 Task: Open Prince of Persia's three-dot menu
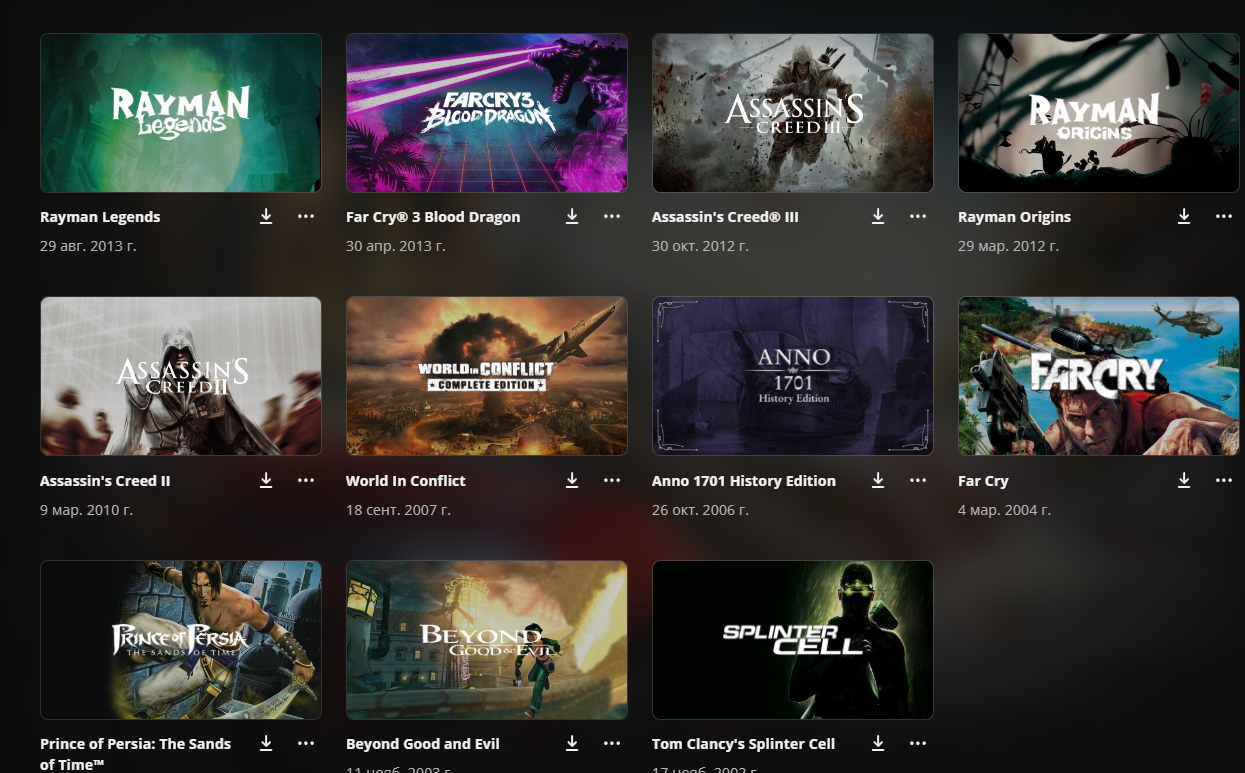pos(306,744)
